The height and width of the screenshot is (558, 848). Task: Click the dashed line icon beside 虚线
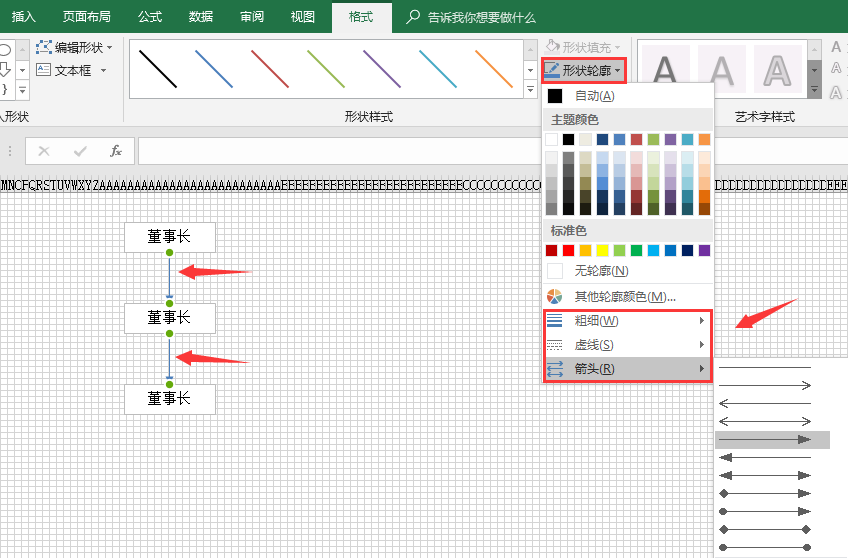(x=554, y=345)
